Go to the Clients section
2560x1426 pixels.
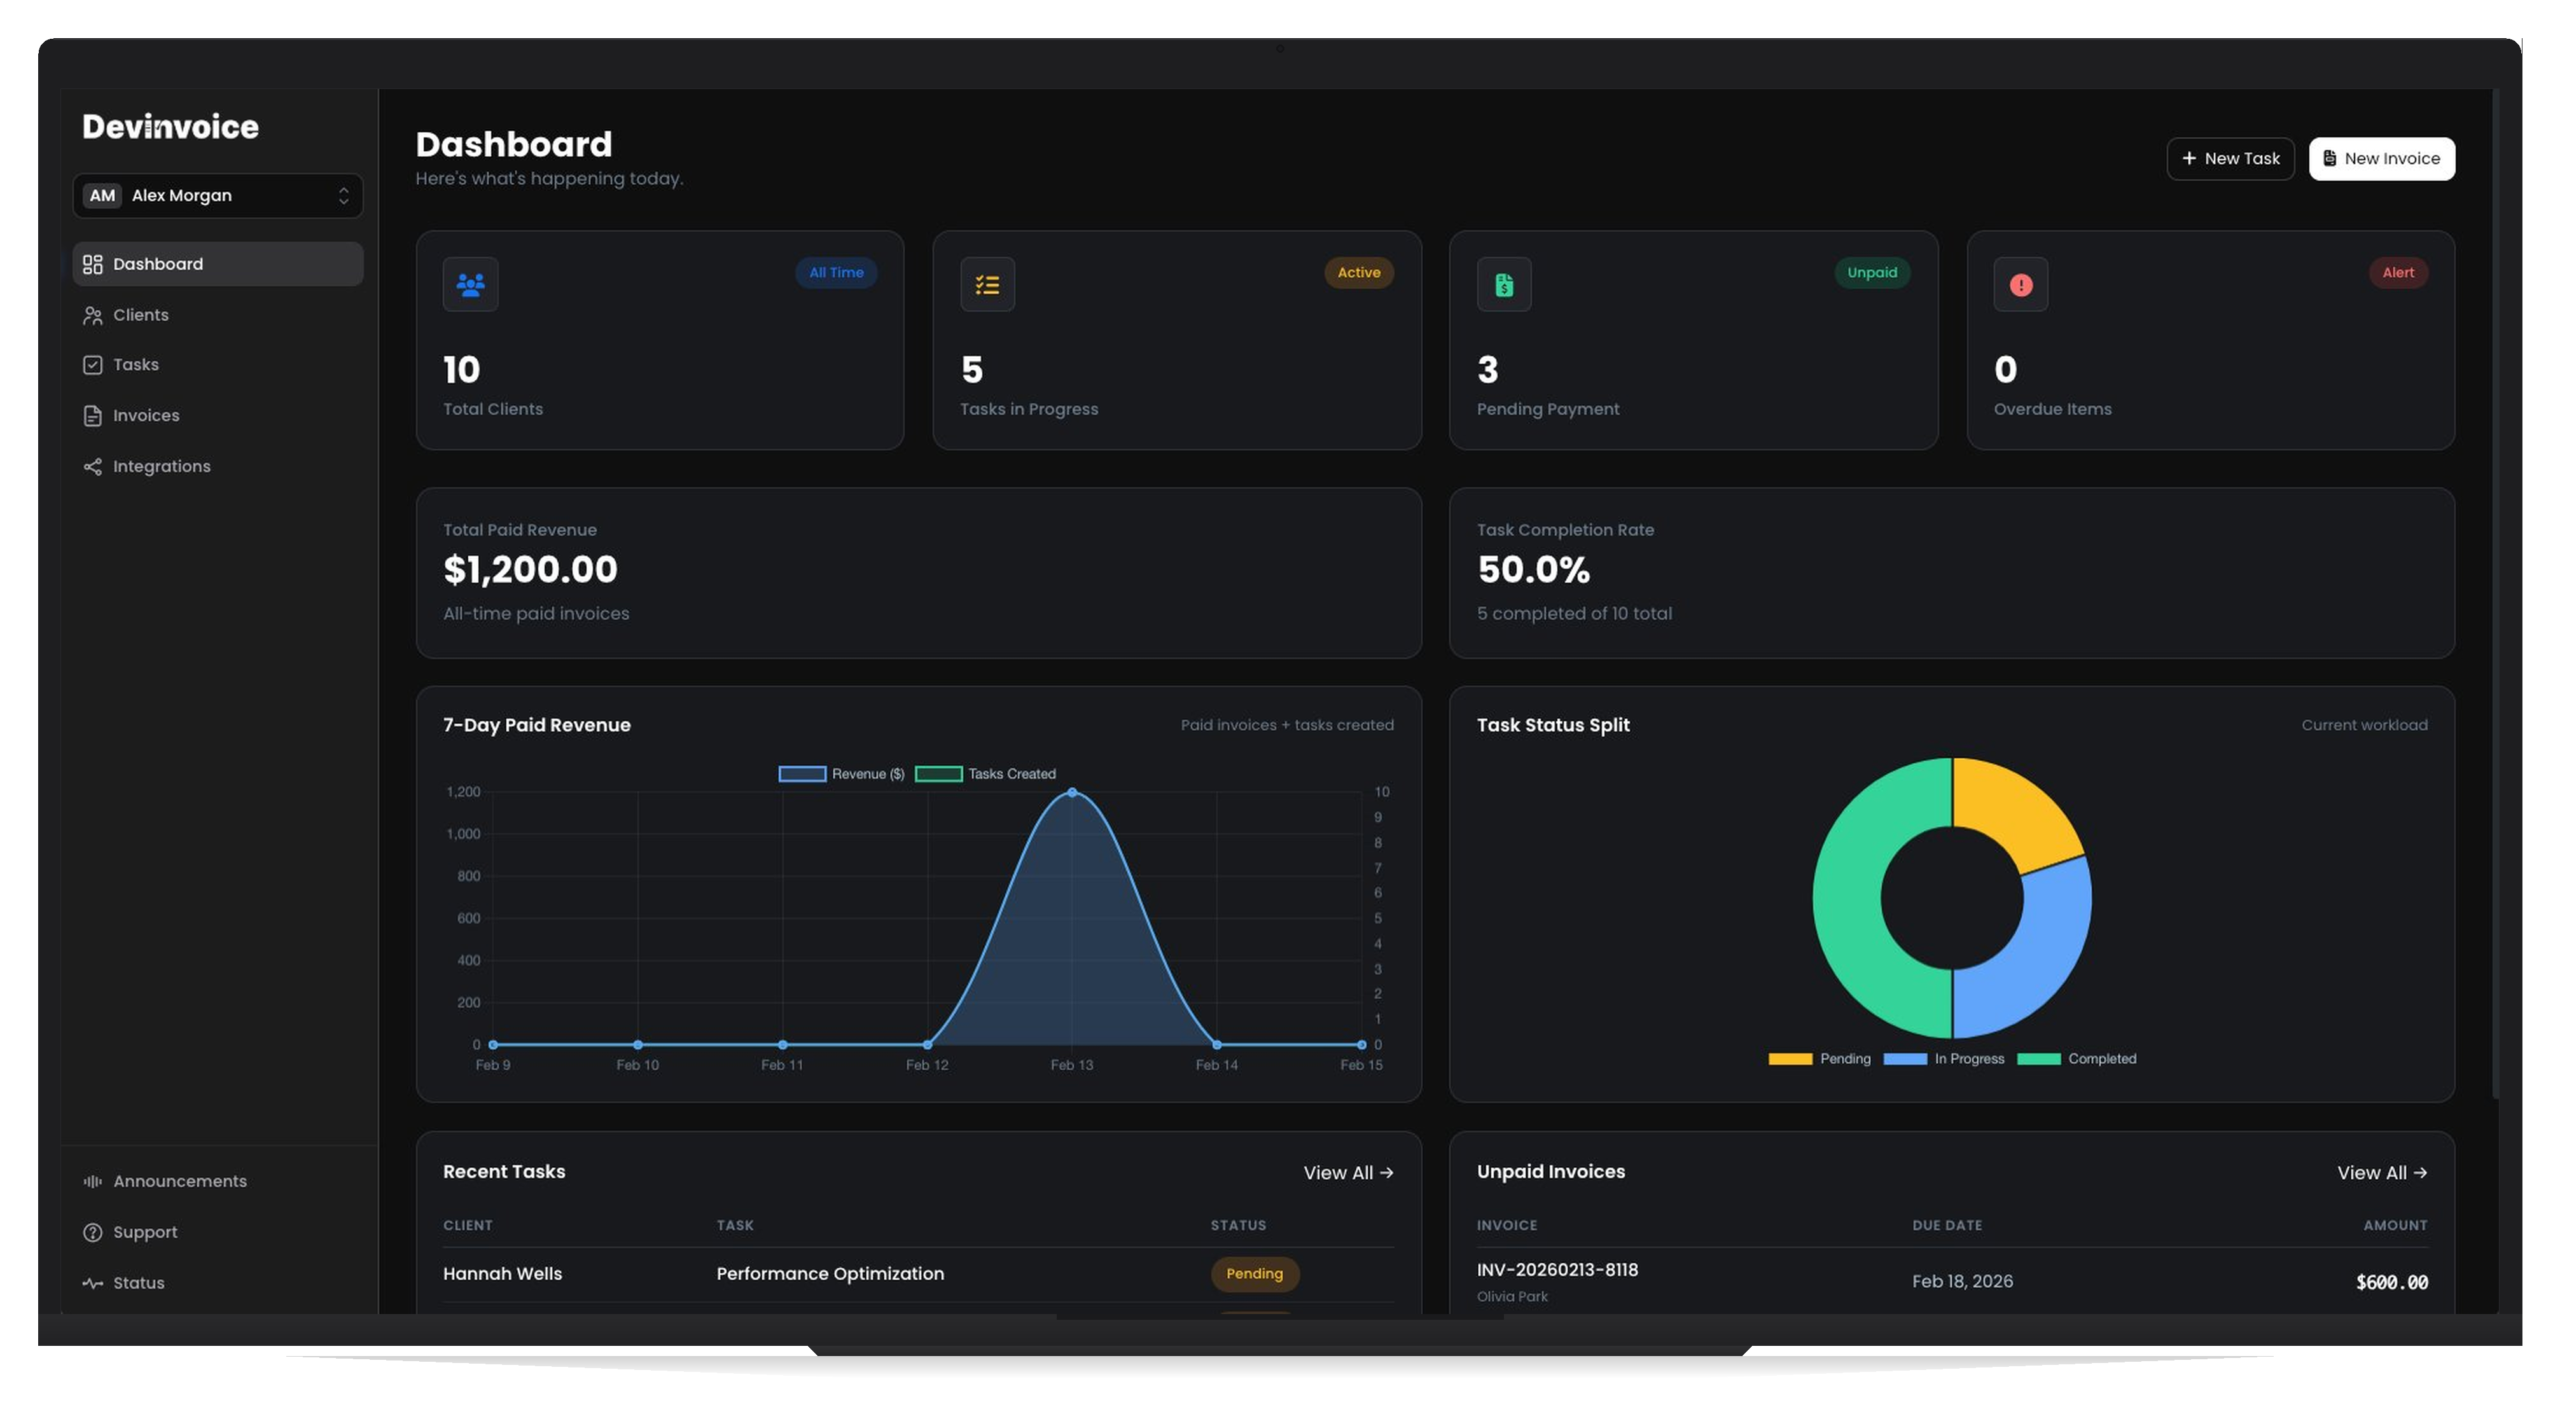coord(140,315)
